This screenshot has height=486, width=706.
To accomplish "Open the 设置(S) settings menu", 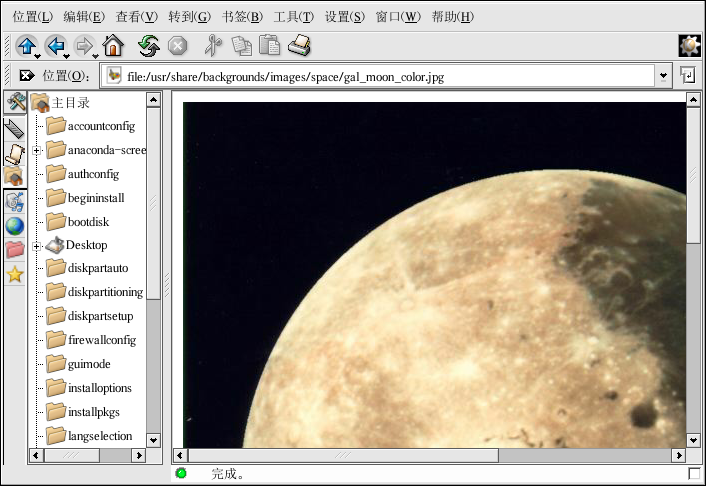I will (345, 17).
